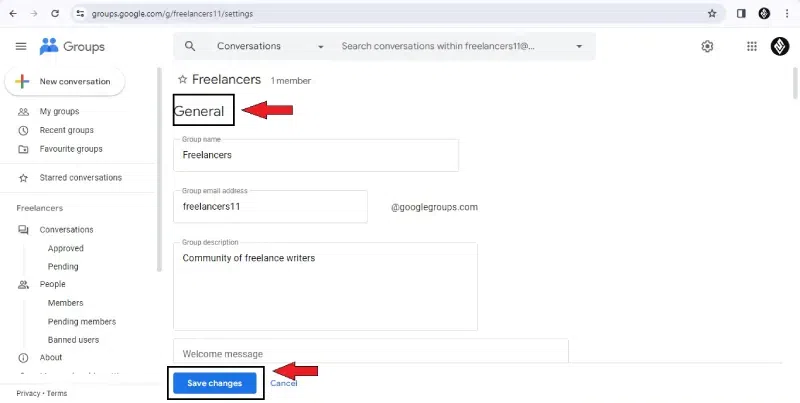Image resolution: width=800 pixels, height=403 pixels.
Task: Click the page vertical scrollbar
Action: pyautogui.click(x=794, y=83)
